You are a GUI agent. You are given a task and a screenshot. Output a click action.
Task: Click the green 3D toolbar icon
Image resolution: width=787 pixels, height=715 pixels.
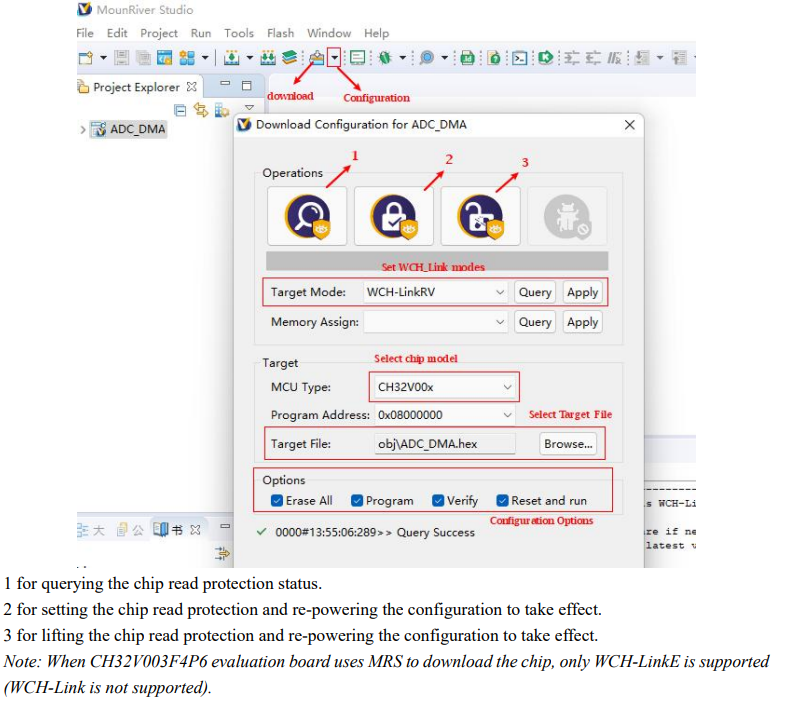467,58
